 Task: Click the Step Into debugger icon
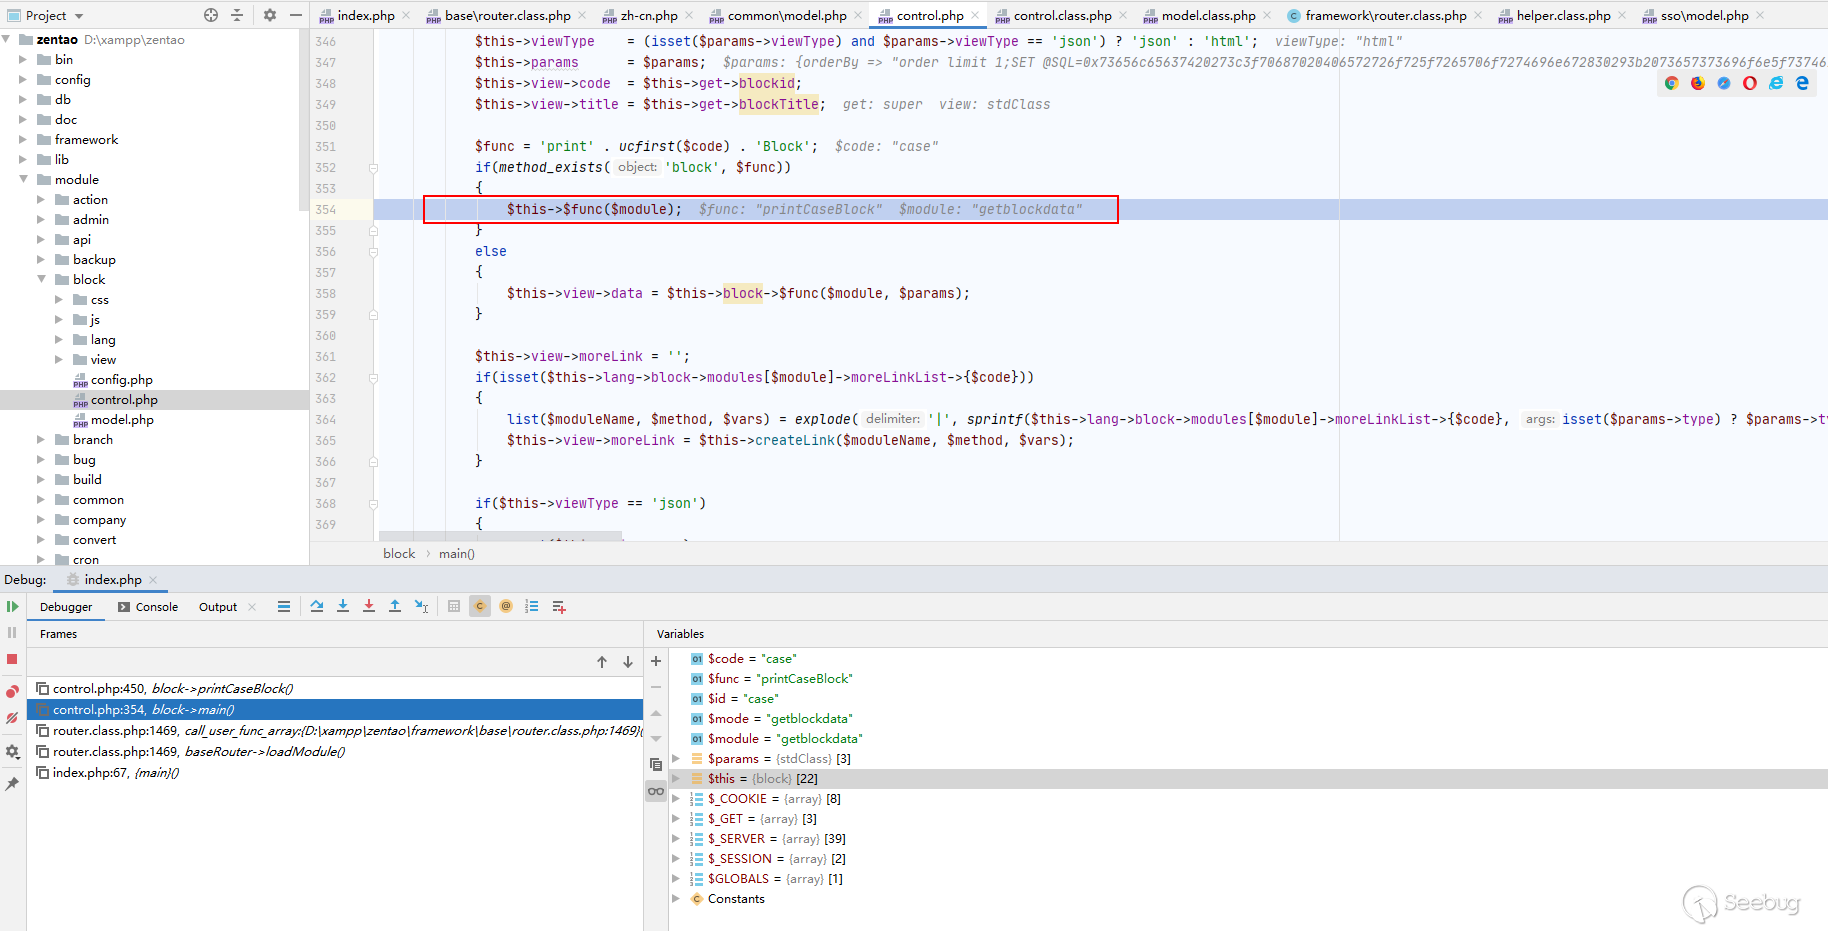pyautogui.click(x=343, y=606)
